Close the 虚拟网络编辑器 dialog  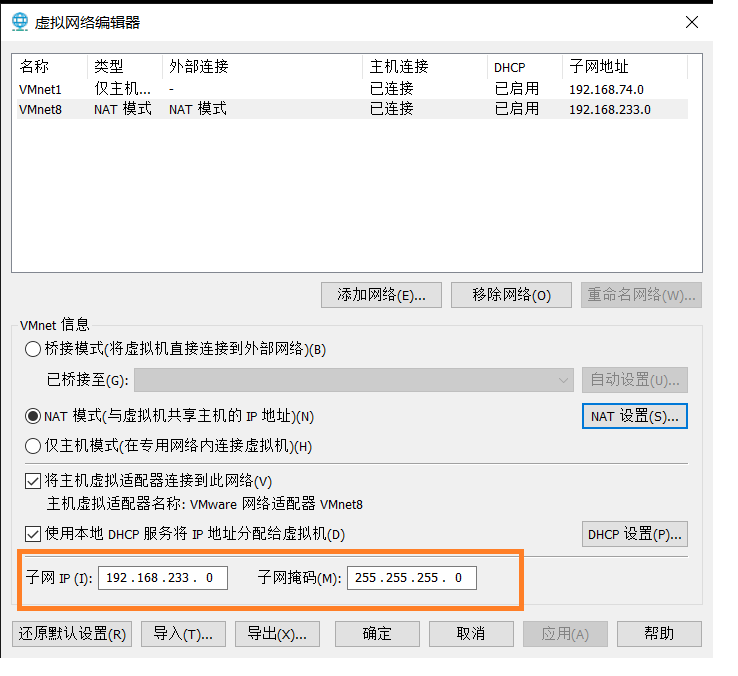point(691,22)
